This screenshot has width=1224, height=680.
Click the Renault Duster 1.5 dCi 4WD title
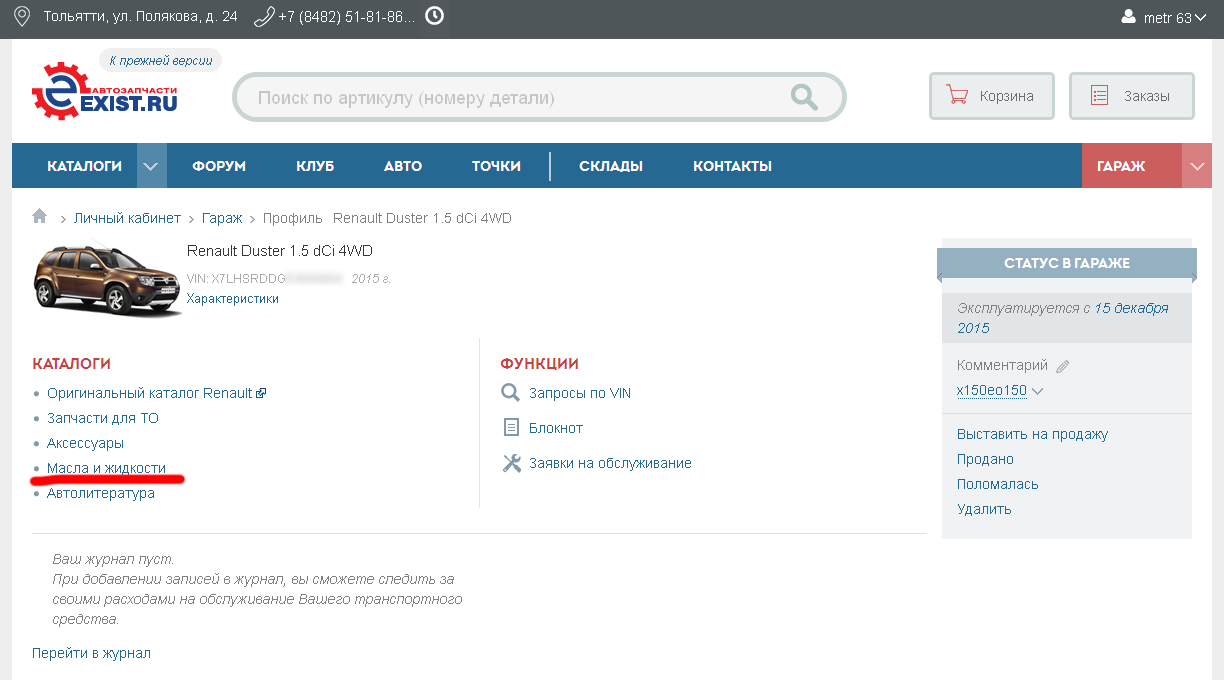click(280, 251)
